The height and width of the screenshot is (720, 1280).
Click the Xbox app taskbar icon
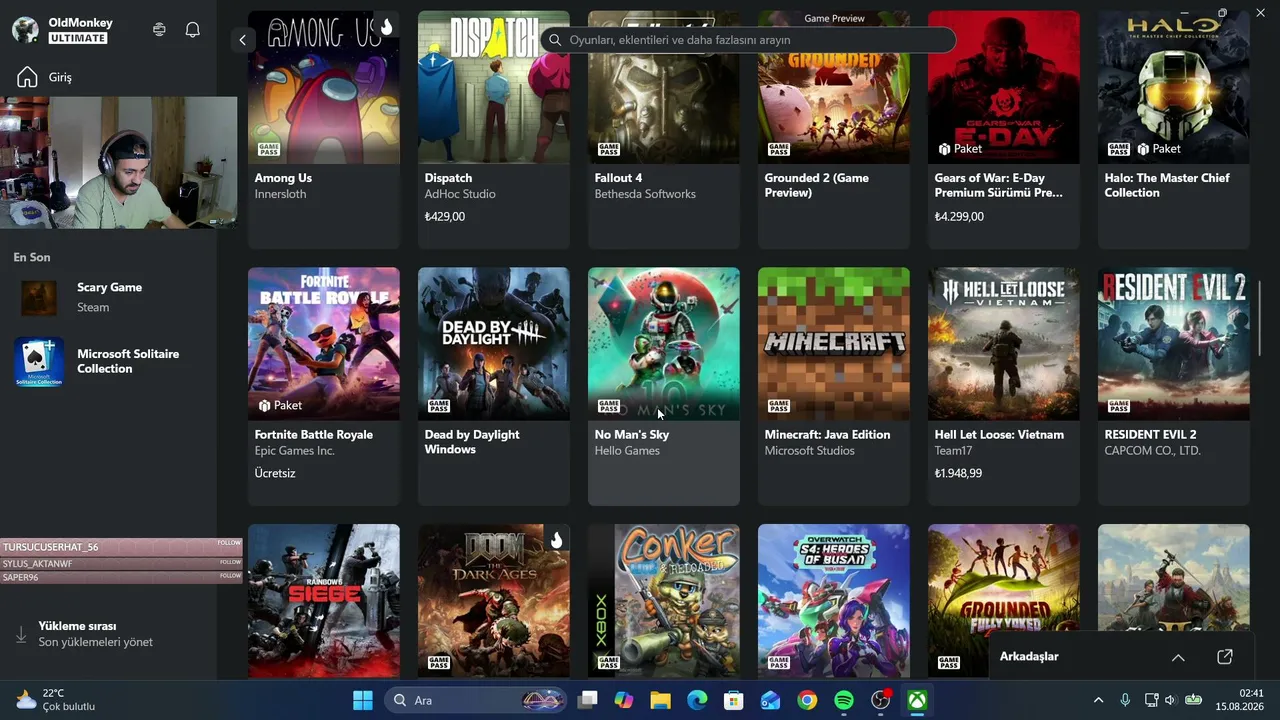point(916,700)
